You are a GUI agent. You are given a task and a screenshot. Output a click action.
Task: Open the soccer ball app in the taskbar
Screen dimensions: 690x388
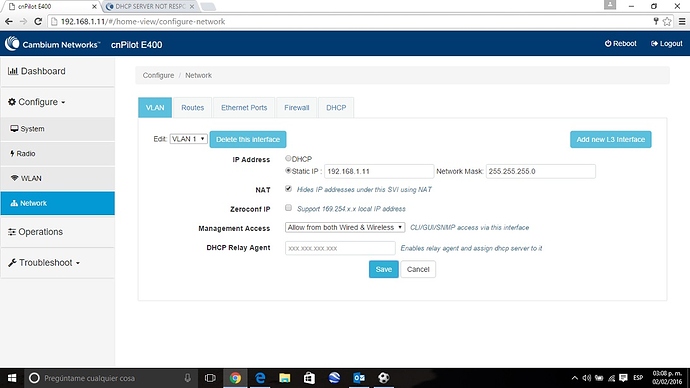[384, 378]
